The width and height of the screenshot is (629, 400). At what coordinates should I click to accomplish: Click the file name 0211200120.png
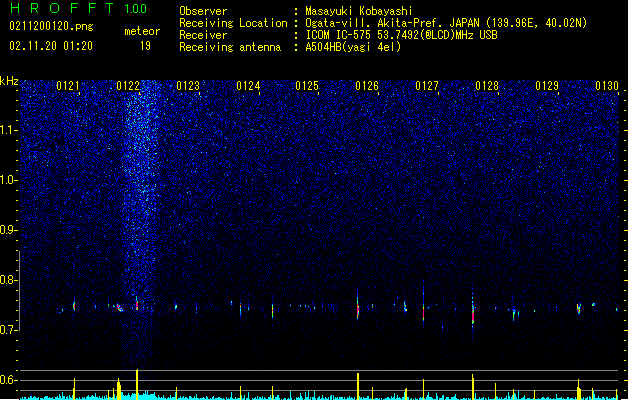pos(51,26)
